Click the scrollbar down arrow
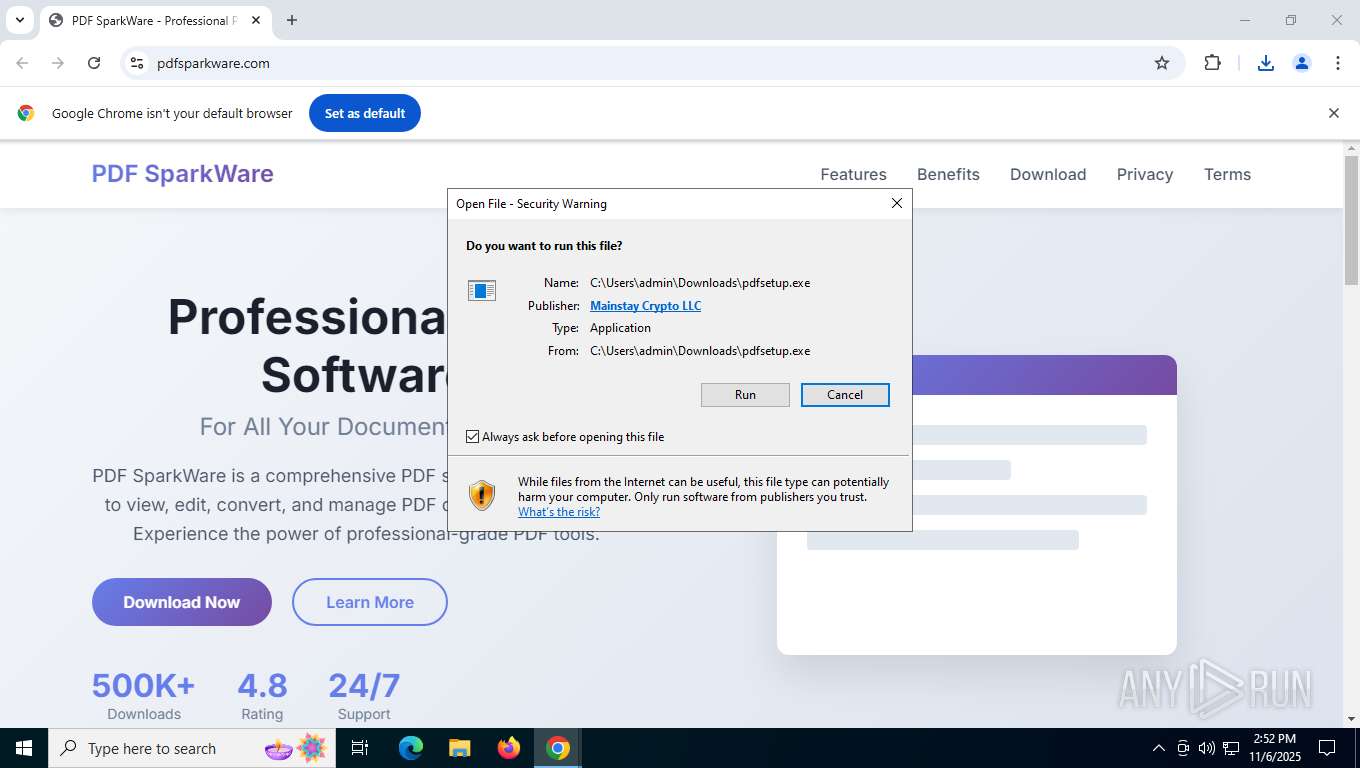Viewport: 1360px width, 768px height. coord(1351,719)
